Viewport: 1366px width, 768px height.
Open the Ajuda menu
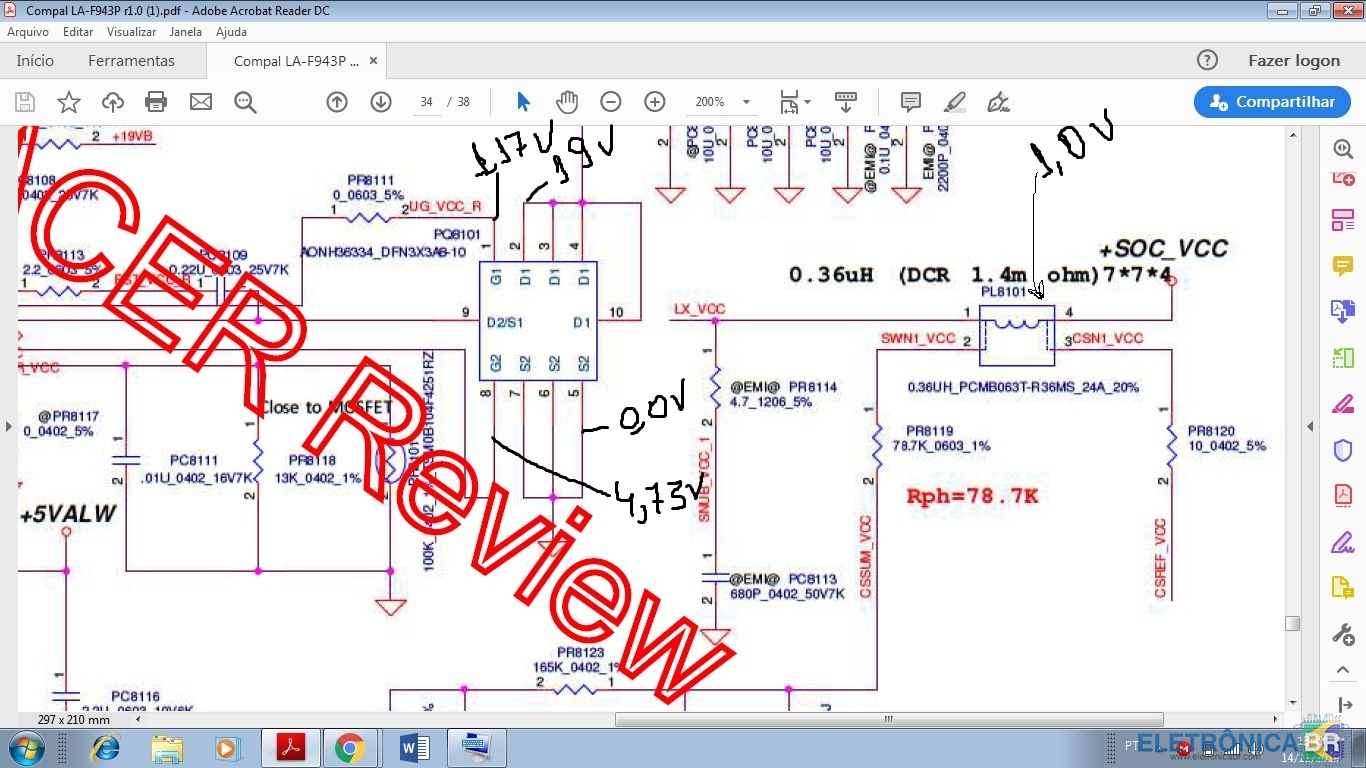click(231, 31)
